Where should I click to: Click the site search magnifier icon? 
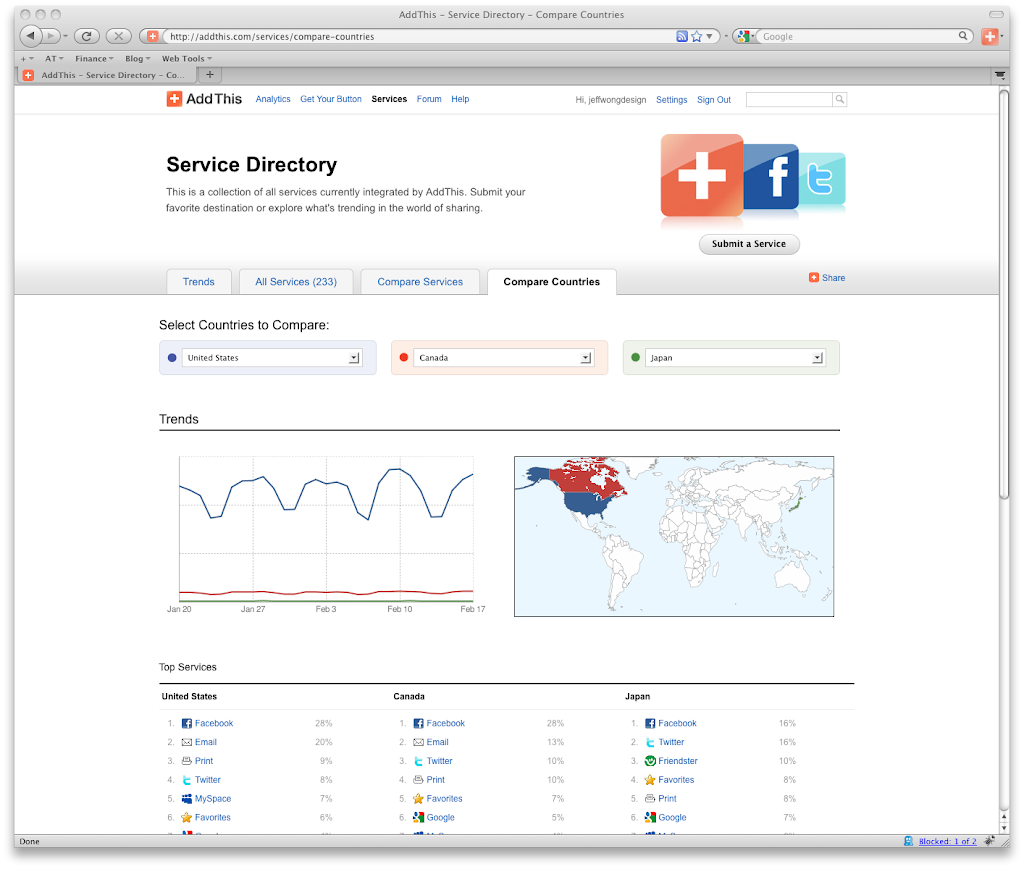tap(840, 99)
